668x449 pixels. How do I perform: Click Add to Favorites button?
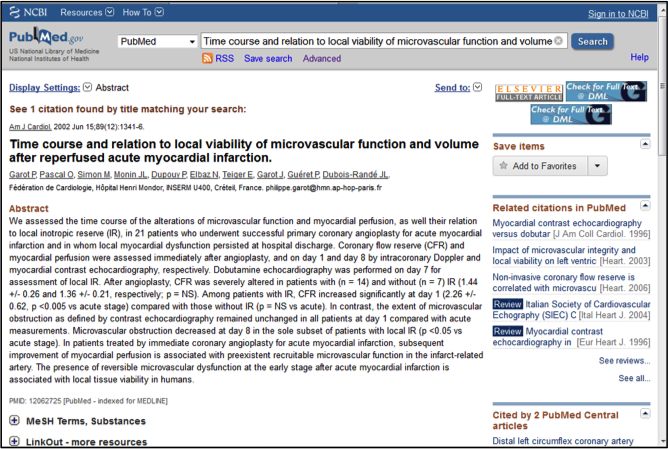click(540, 166)
